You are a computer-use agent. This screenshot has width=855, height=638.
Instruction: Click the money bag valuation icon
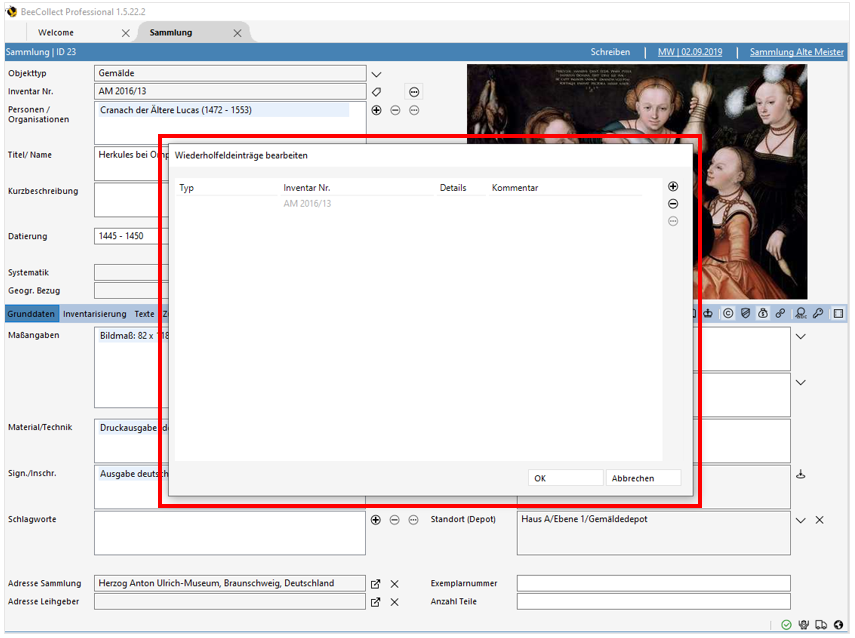point(762,314)
